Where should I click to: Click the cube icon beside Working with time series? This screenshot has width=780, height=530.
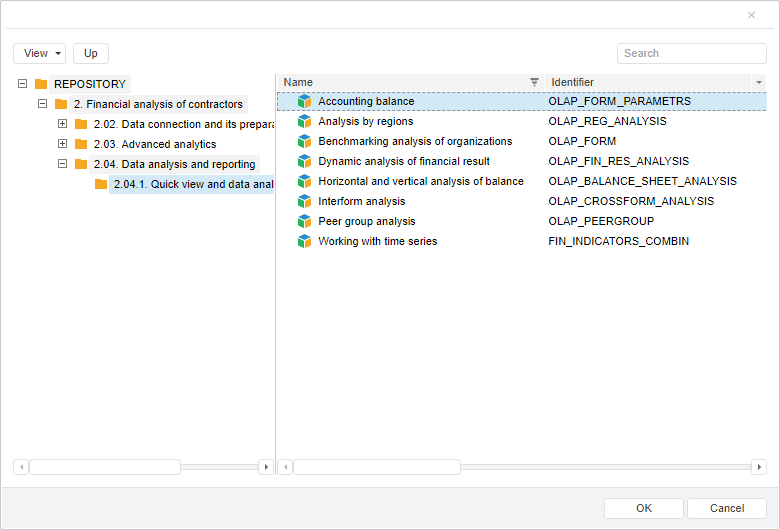(304, 241)
